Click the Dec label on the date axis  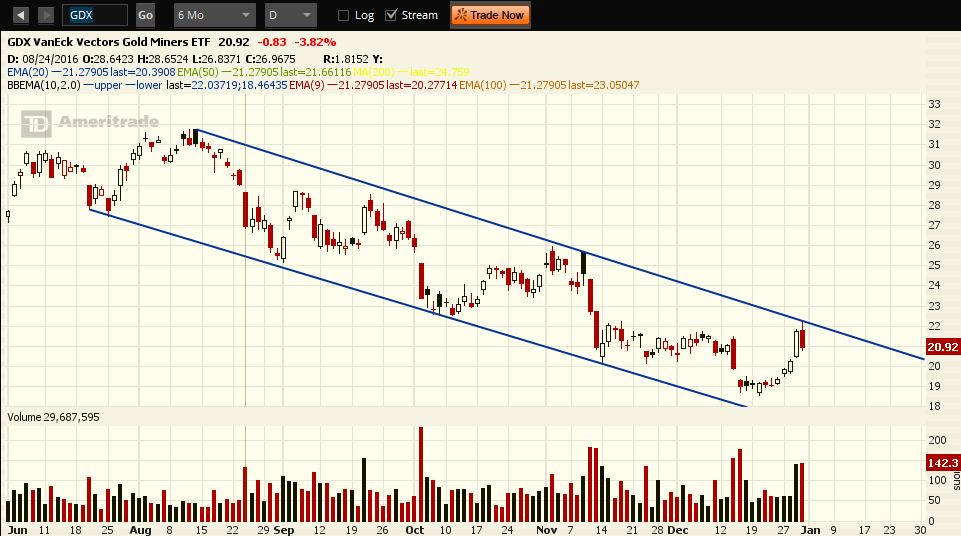[x=677, y=530]
